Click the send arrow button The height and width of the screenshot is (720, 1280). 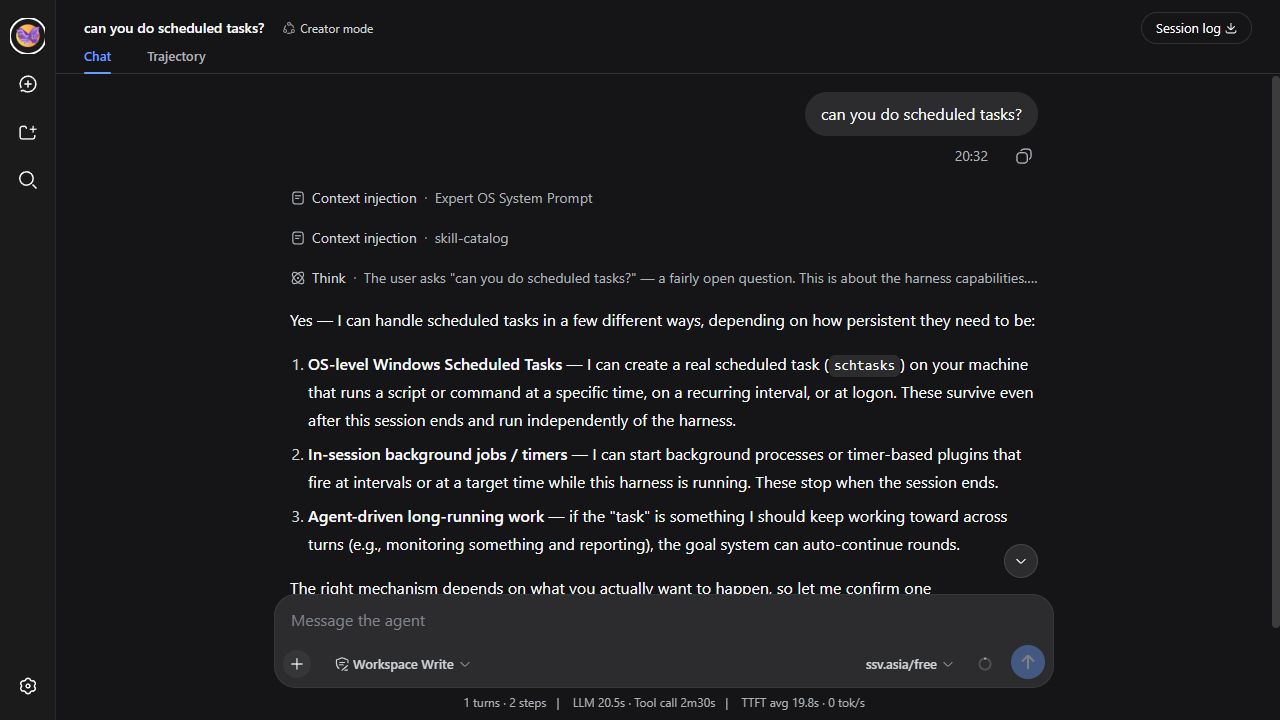[1028, 662]
